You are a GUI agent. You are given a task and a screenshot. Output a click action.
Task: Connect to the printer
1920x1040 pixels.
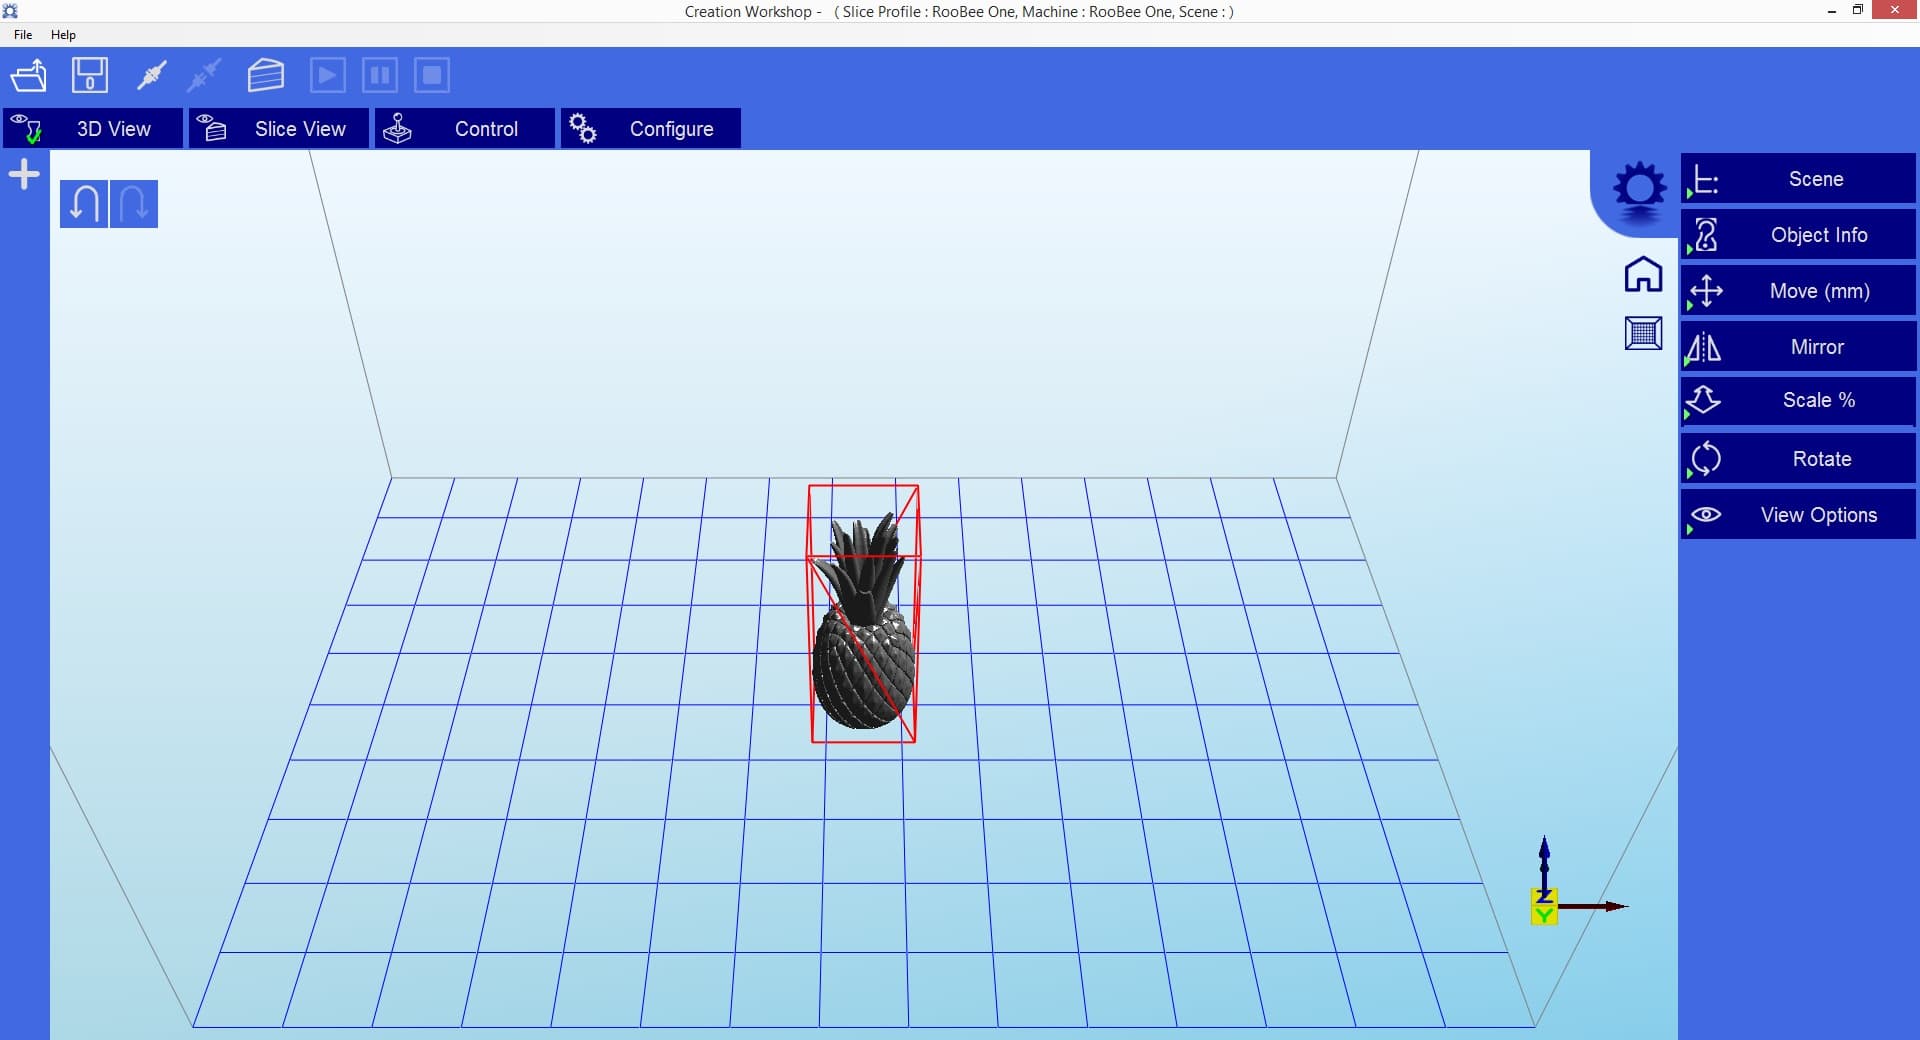click(x=151, y=75)
